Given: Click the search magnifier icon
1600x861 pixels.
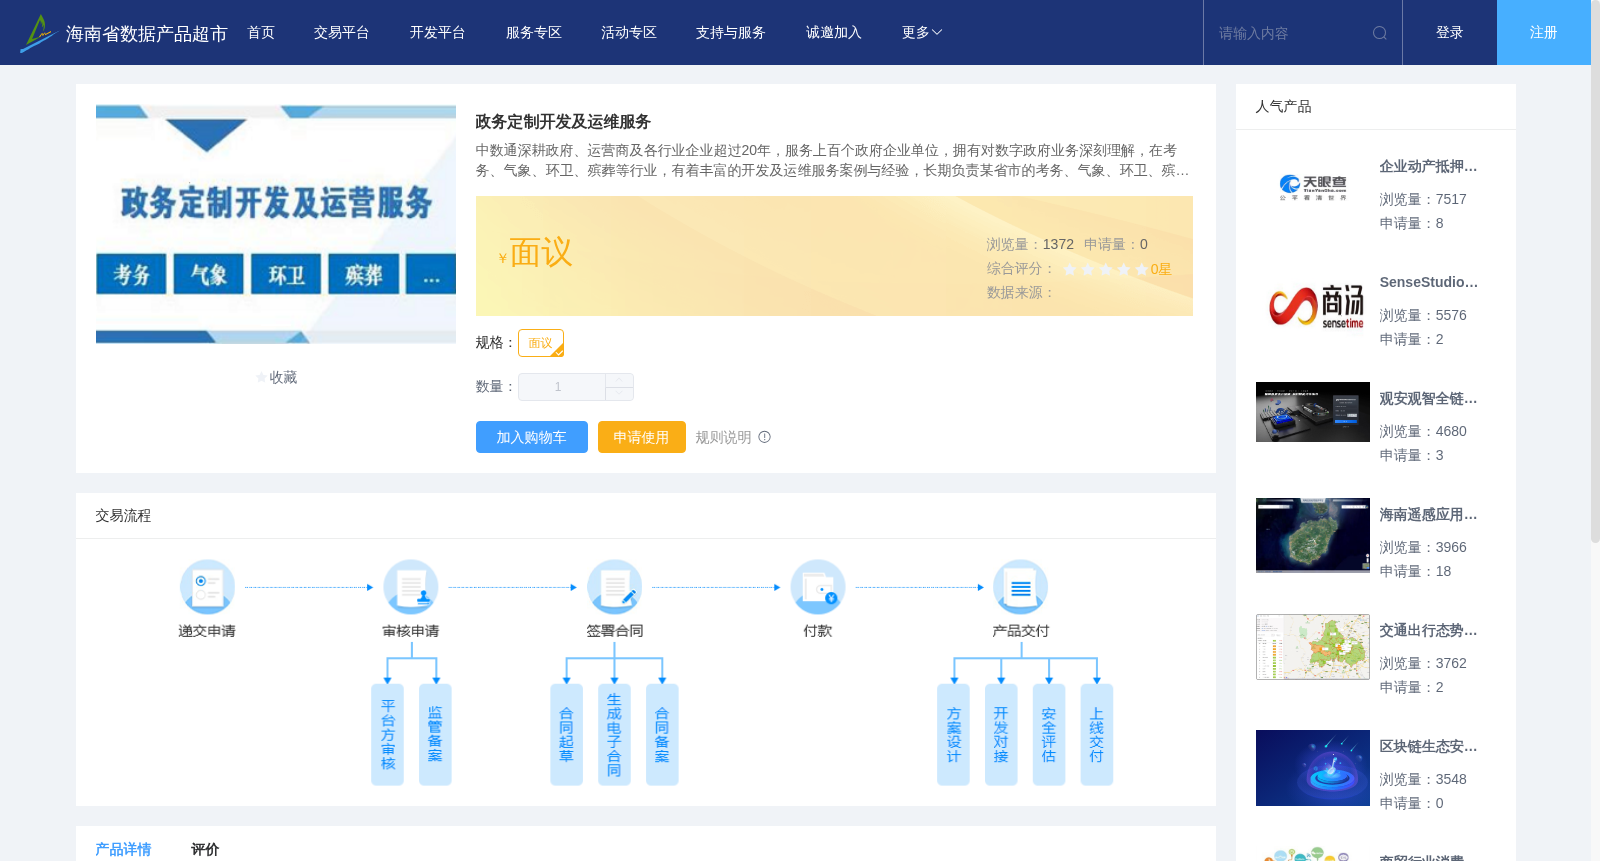Looking at the screenshot, I should click(x=1380, y=33).
